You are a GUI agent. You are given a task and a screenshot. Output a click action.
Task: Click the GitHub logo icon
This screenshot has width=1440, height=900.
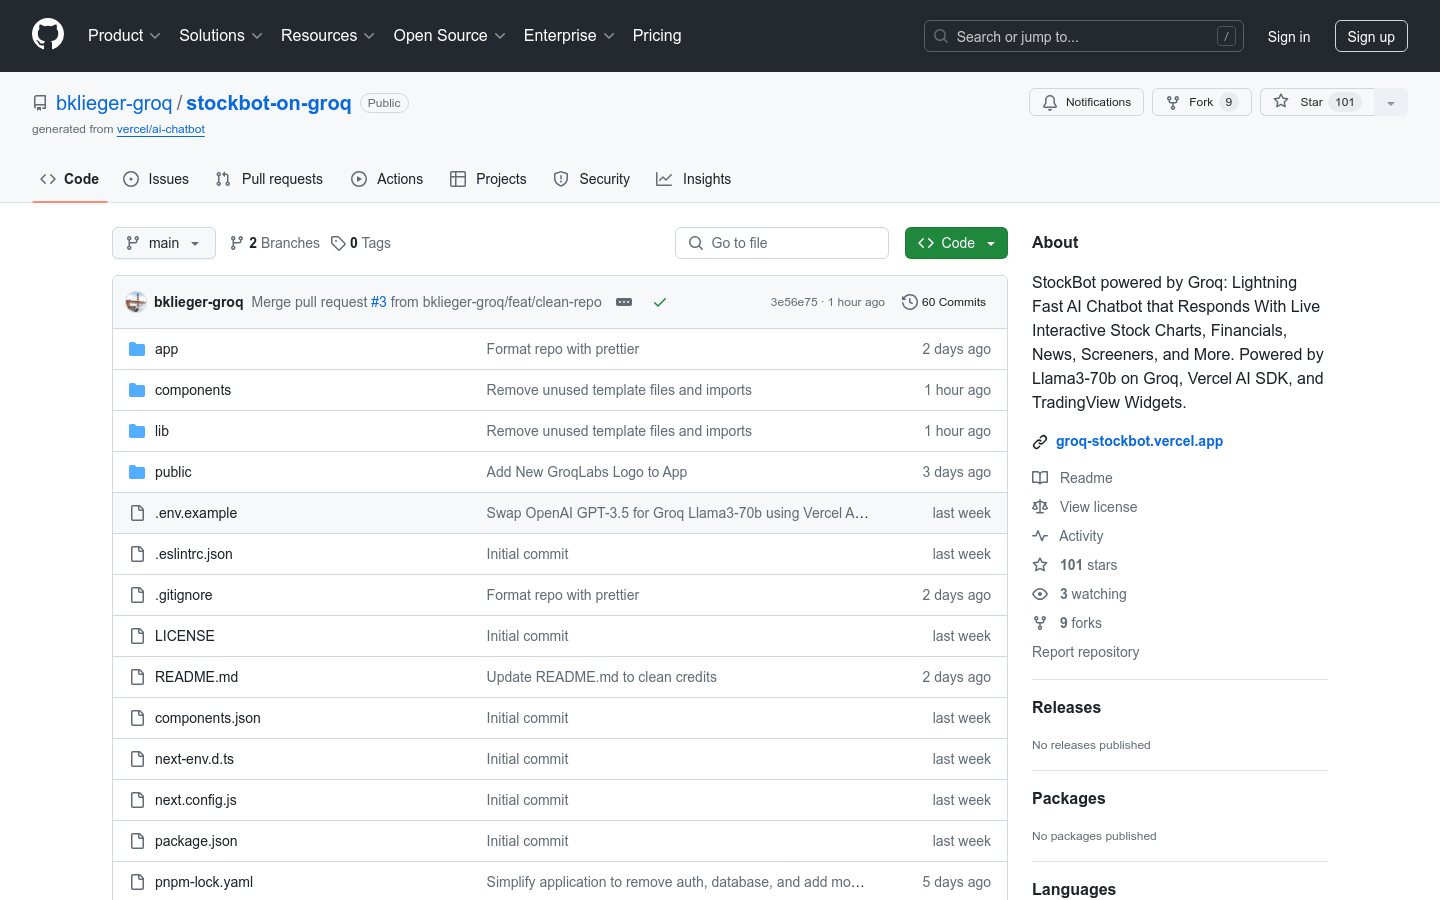[x=48, y=35]
